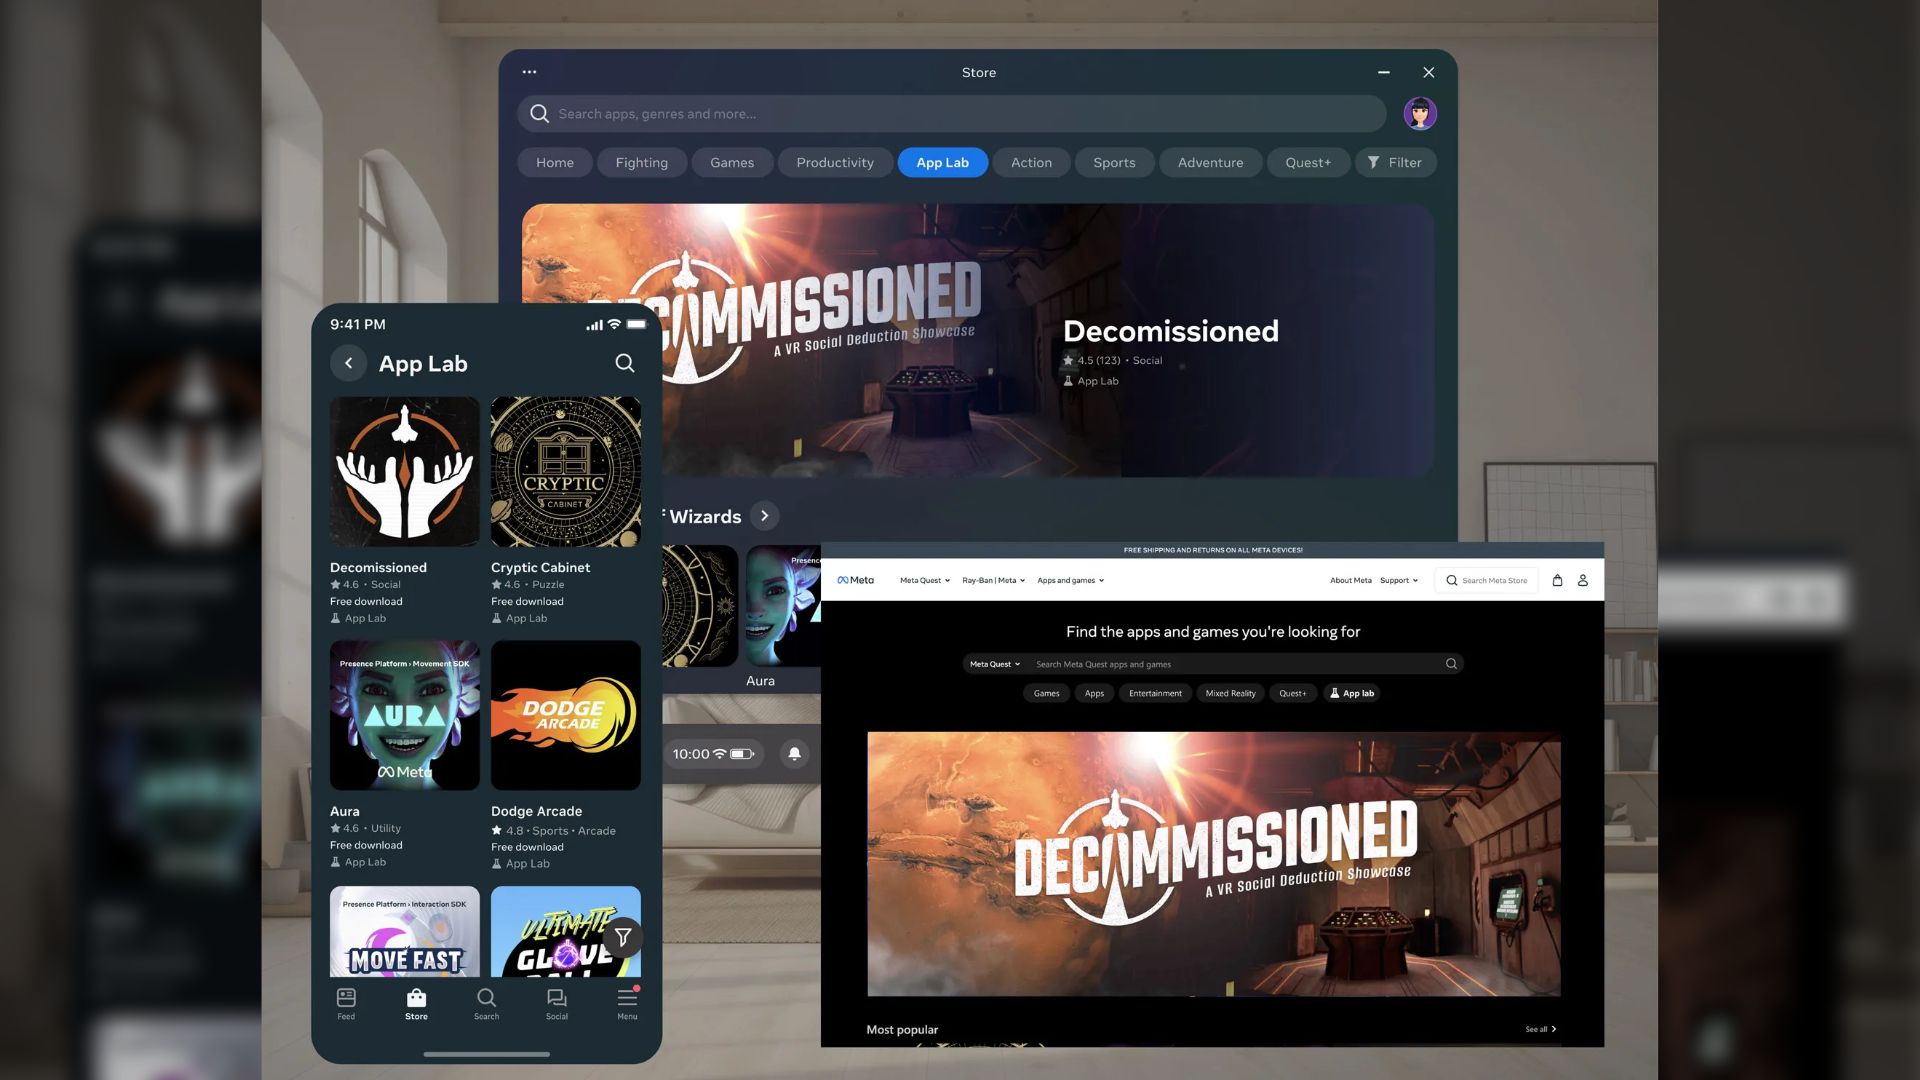The width and height of the screenshot is (1920, 1080).
Task: Open the Feed tab on the phone bottom bar
Action: (x=346, y=1004)
